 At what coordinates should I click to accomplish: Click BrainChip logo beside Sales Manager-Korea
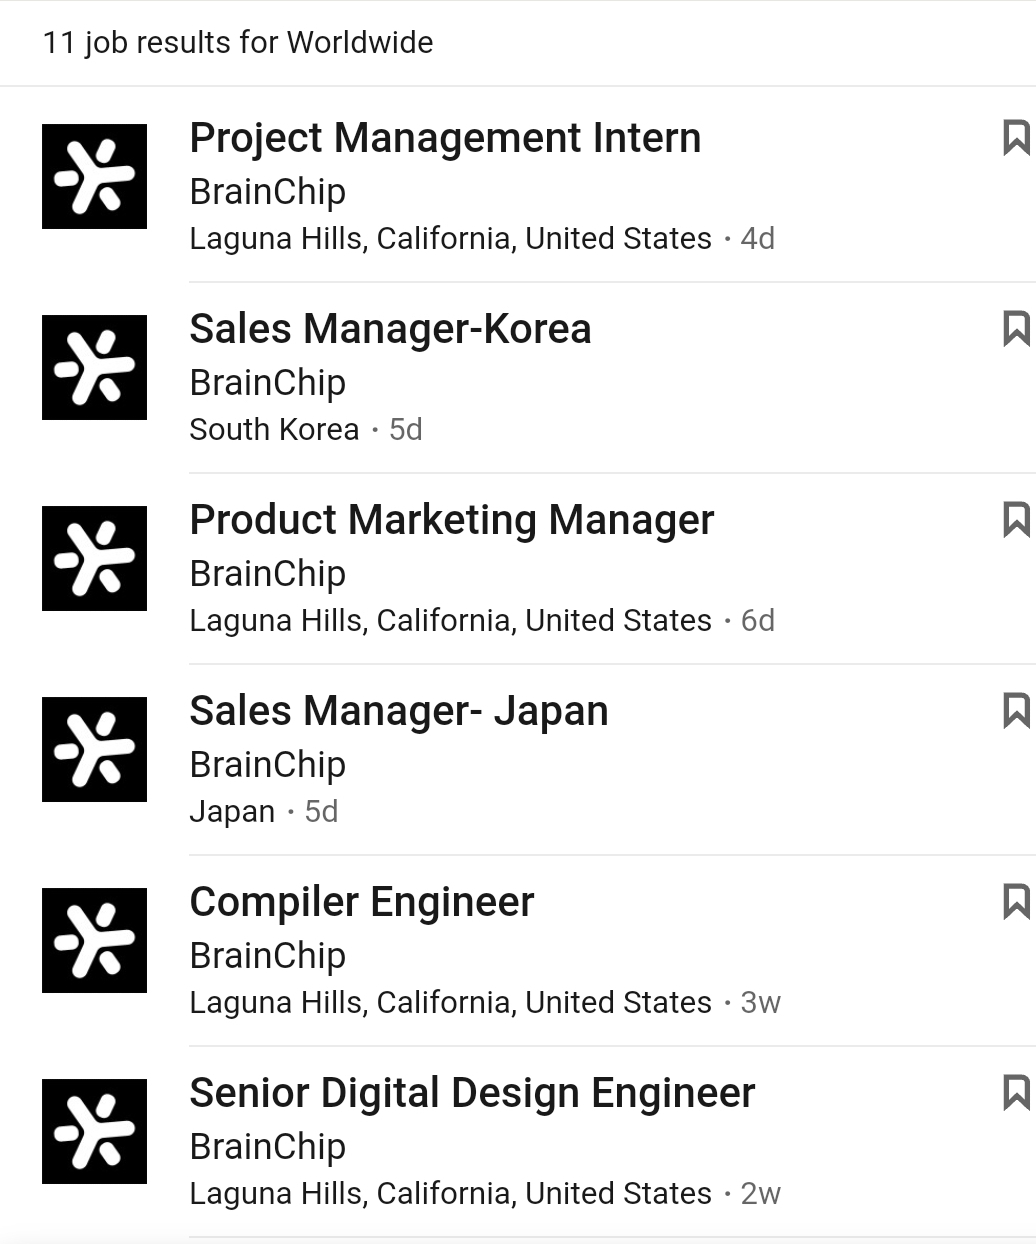(94, 367)
